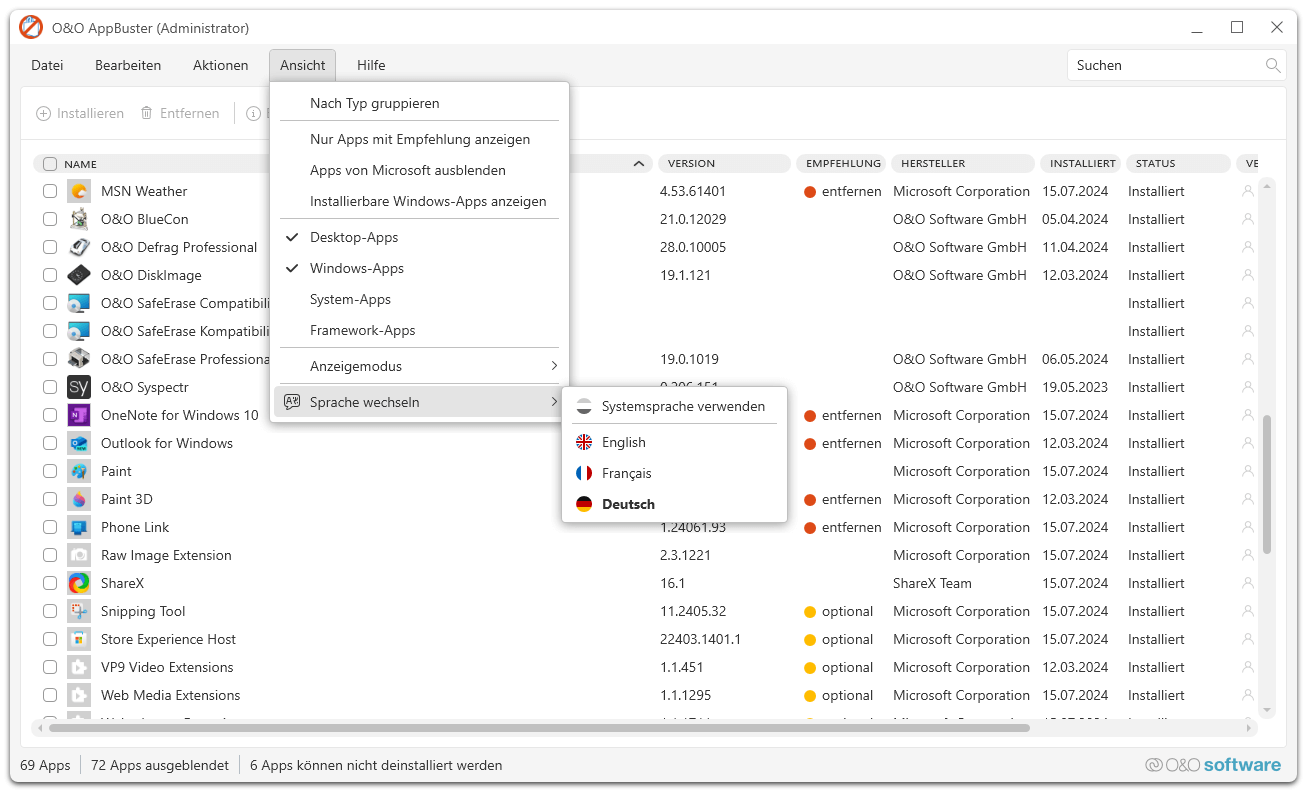Image resolution: width=1307 pixels, height=792 pixels.
Task: Click the O&O DiskImage app icon
Action: (x=79, y=275)
